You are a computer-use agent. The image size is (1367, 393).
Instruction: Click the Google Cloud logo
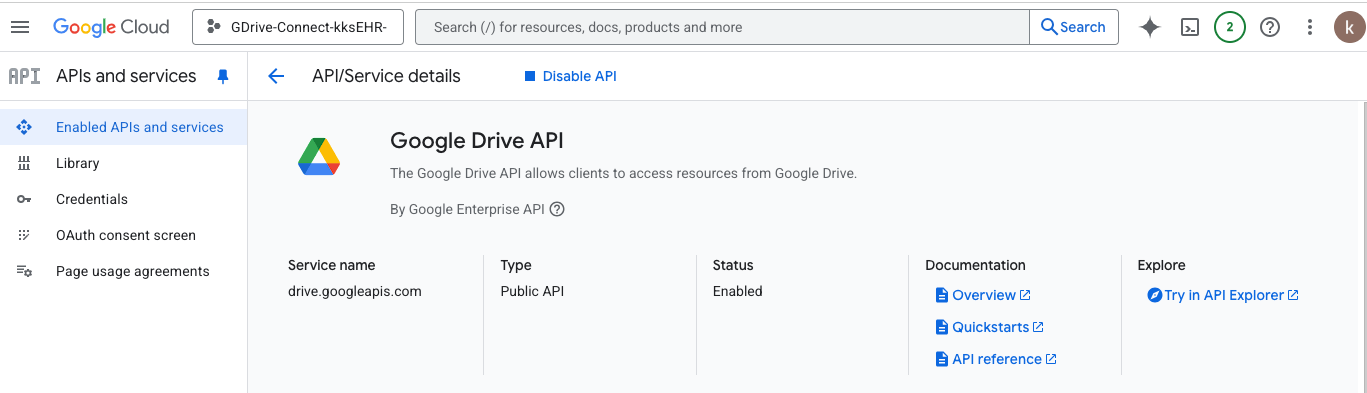tap(111, 27)
